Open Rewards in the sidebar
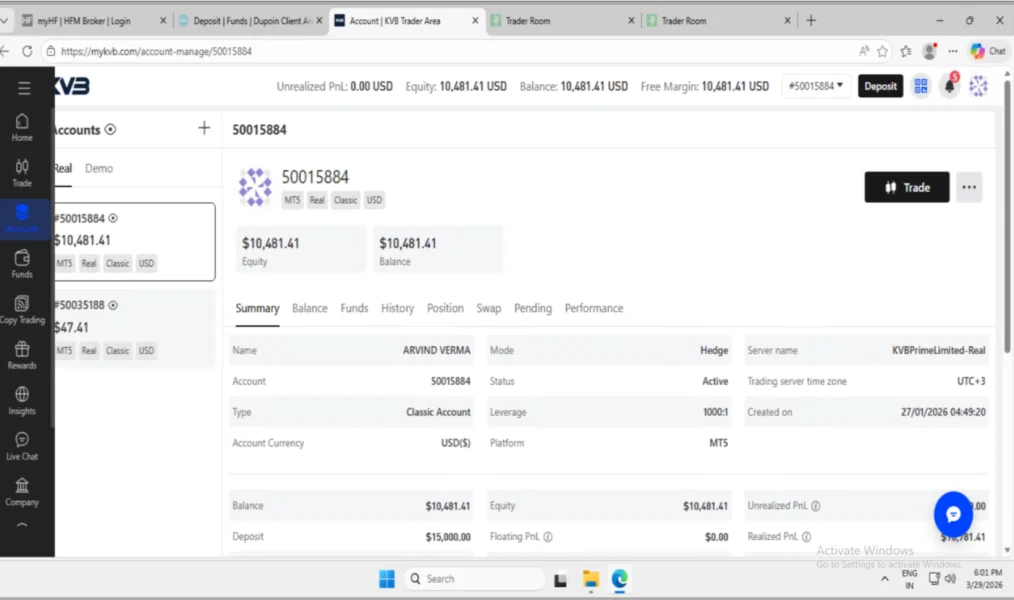Viewport: 1014px width, 600px height. (22, 355)
